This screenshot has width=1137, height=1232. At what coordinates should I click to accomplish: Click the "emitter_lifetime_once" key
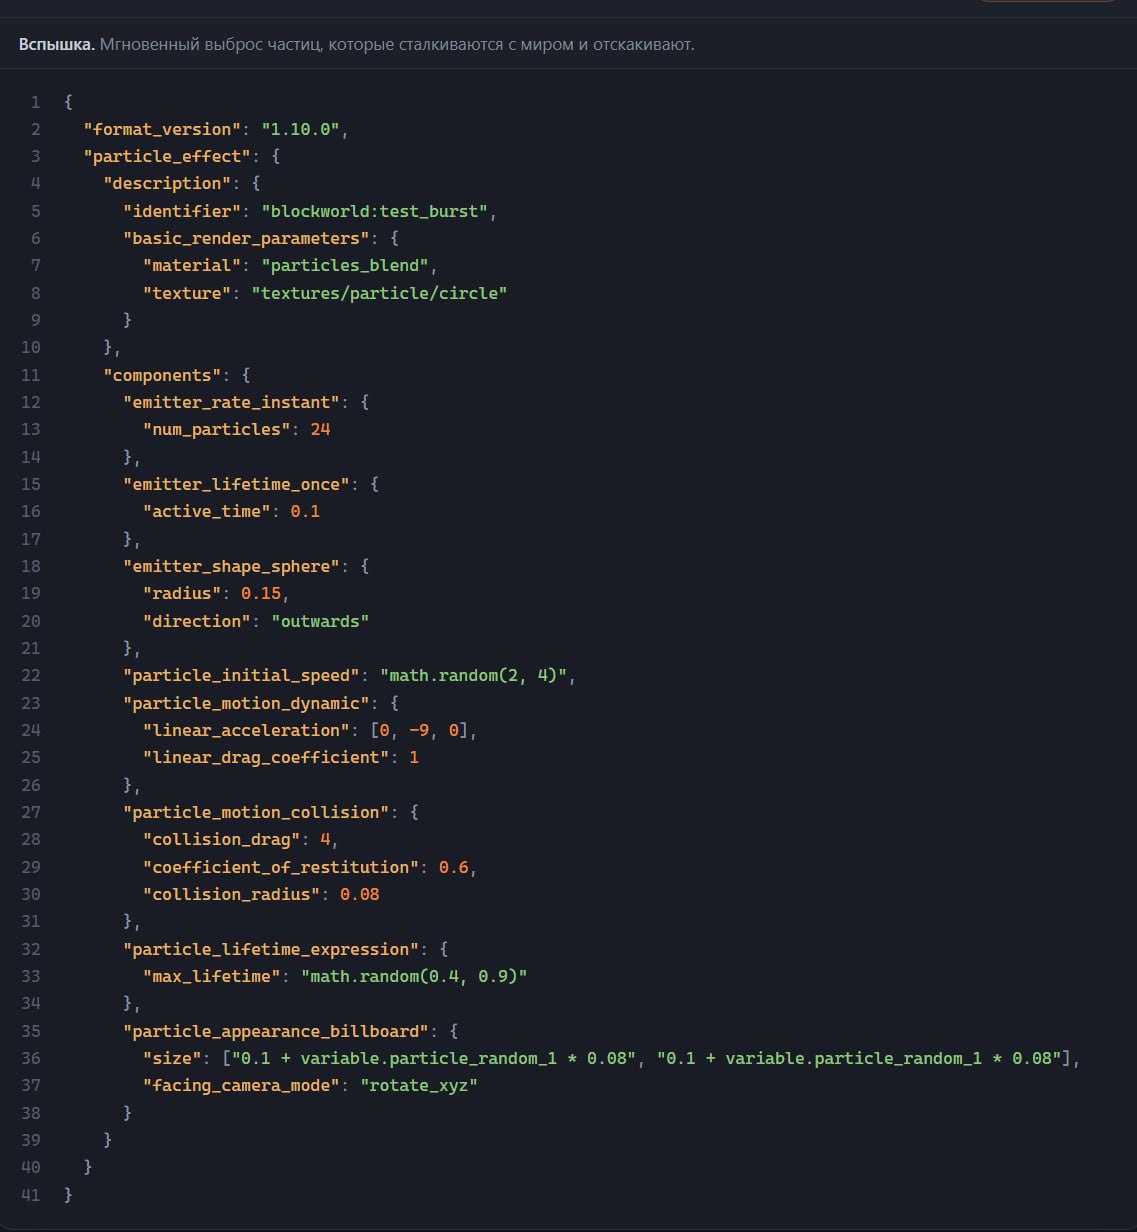pos(236,484)
